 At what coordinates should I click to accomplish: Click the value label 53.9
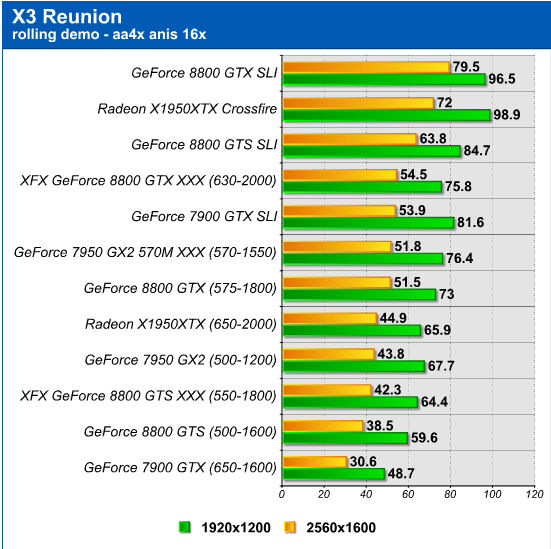[x=412, y=210]
